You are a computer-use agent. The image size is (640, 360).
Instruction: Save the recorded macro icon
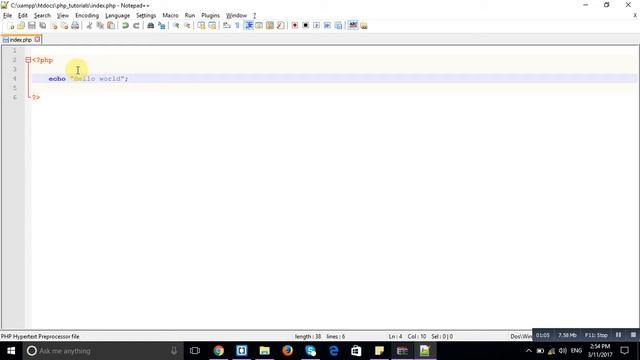[x=338, y=26]
